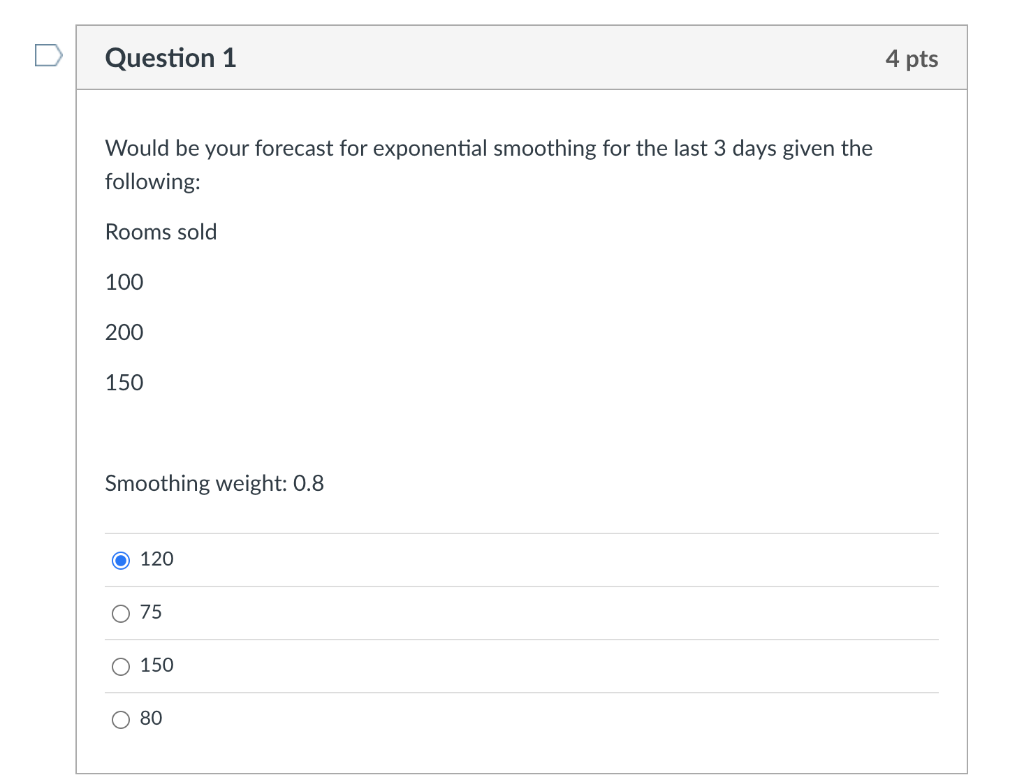Select the 80 answer option
This screenshot has width=1024, height=782.
coord(120,719)
